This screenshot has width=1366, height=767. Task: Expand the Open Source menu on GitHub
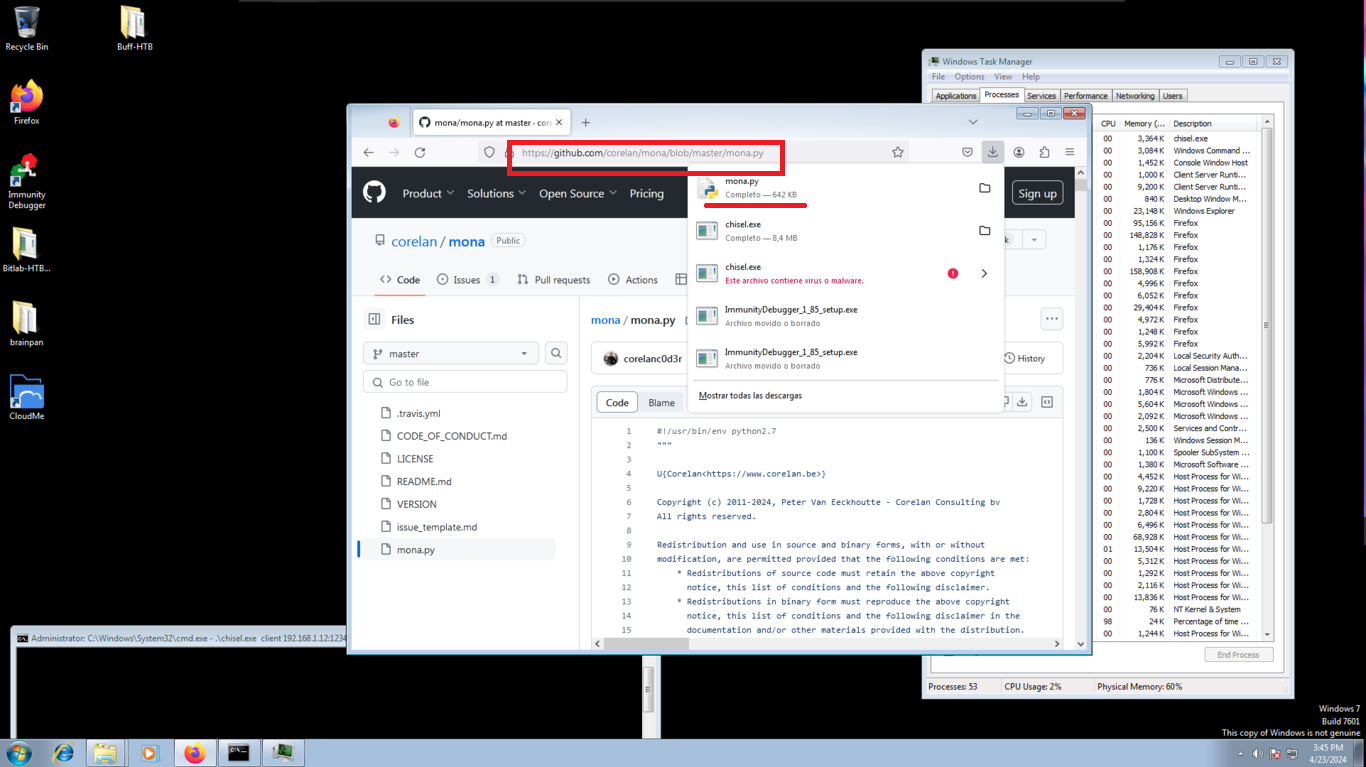coord(578,193)
